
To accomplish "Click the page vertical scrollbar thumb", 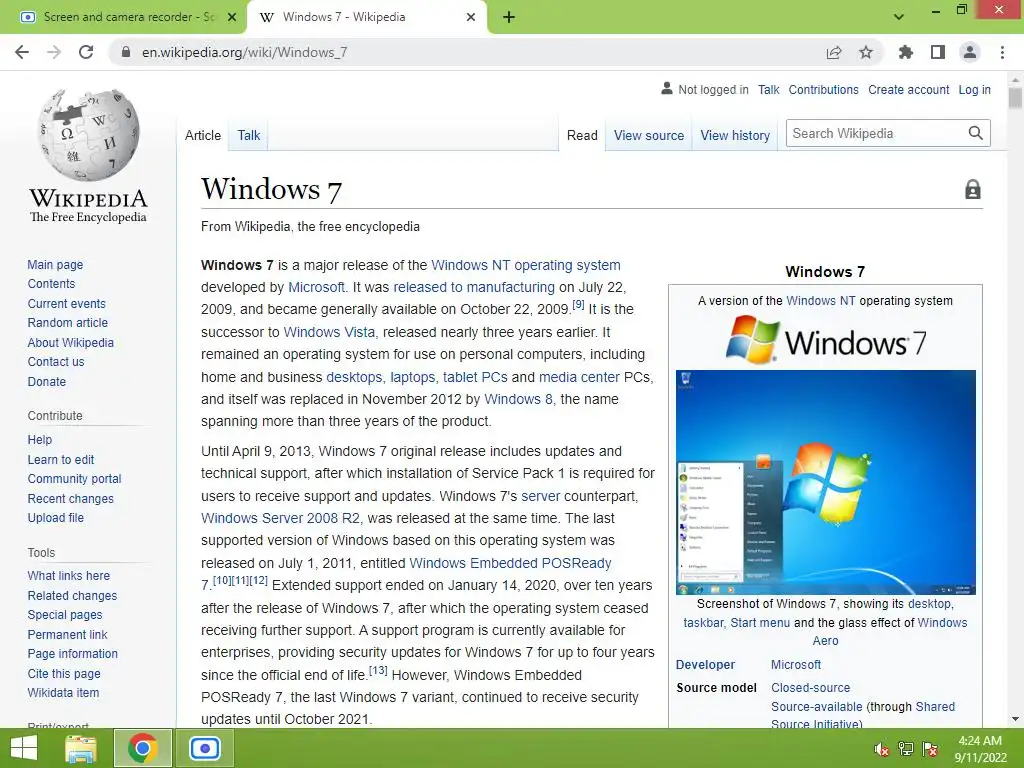I will click(1015, 98).
